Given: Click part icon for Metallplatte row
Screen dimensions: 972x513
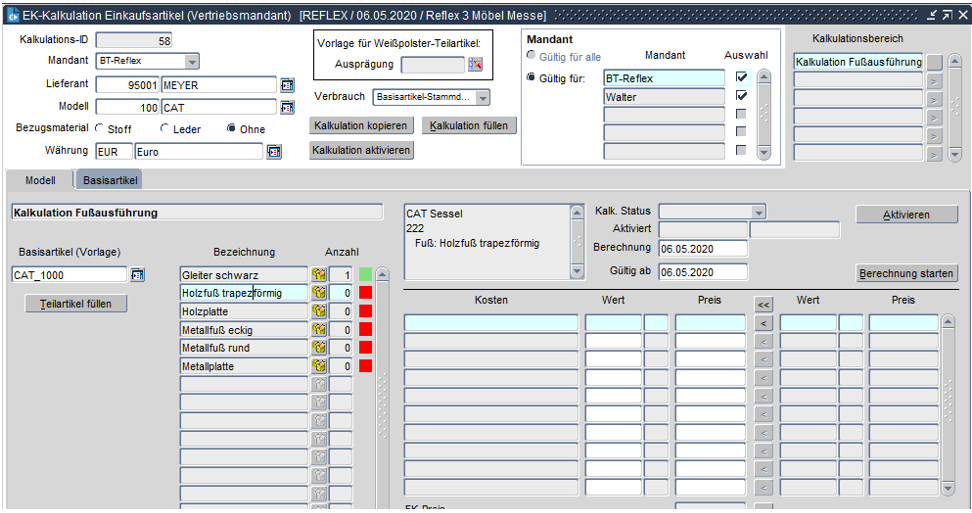Looking at the screenshot, I should coord(319,367).
